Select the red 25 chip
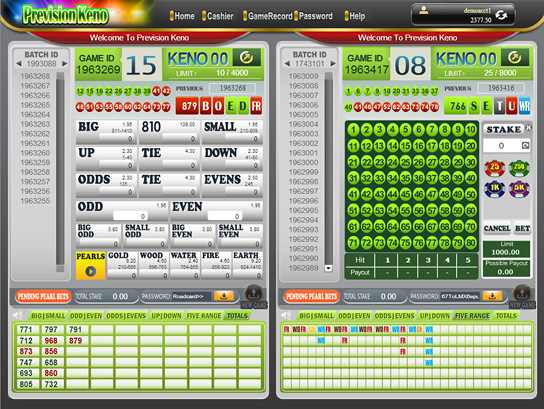544x409 pixels. [x=494, y=168]
